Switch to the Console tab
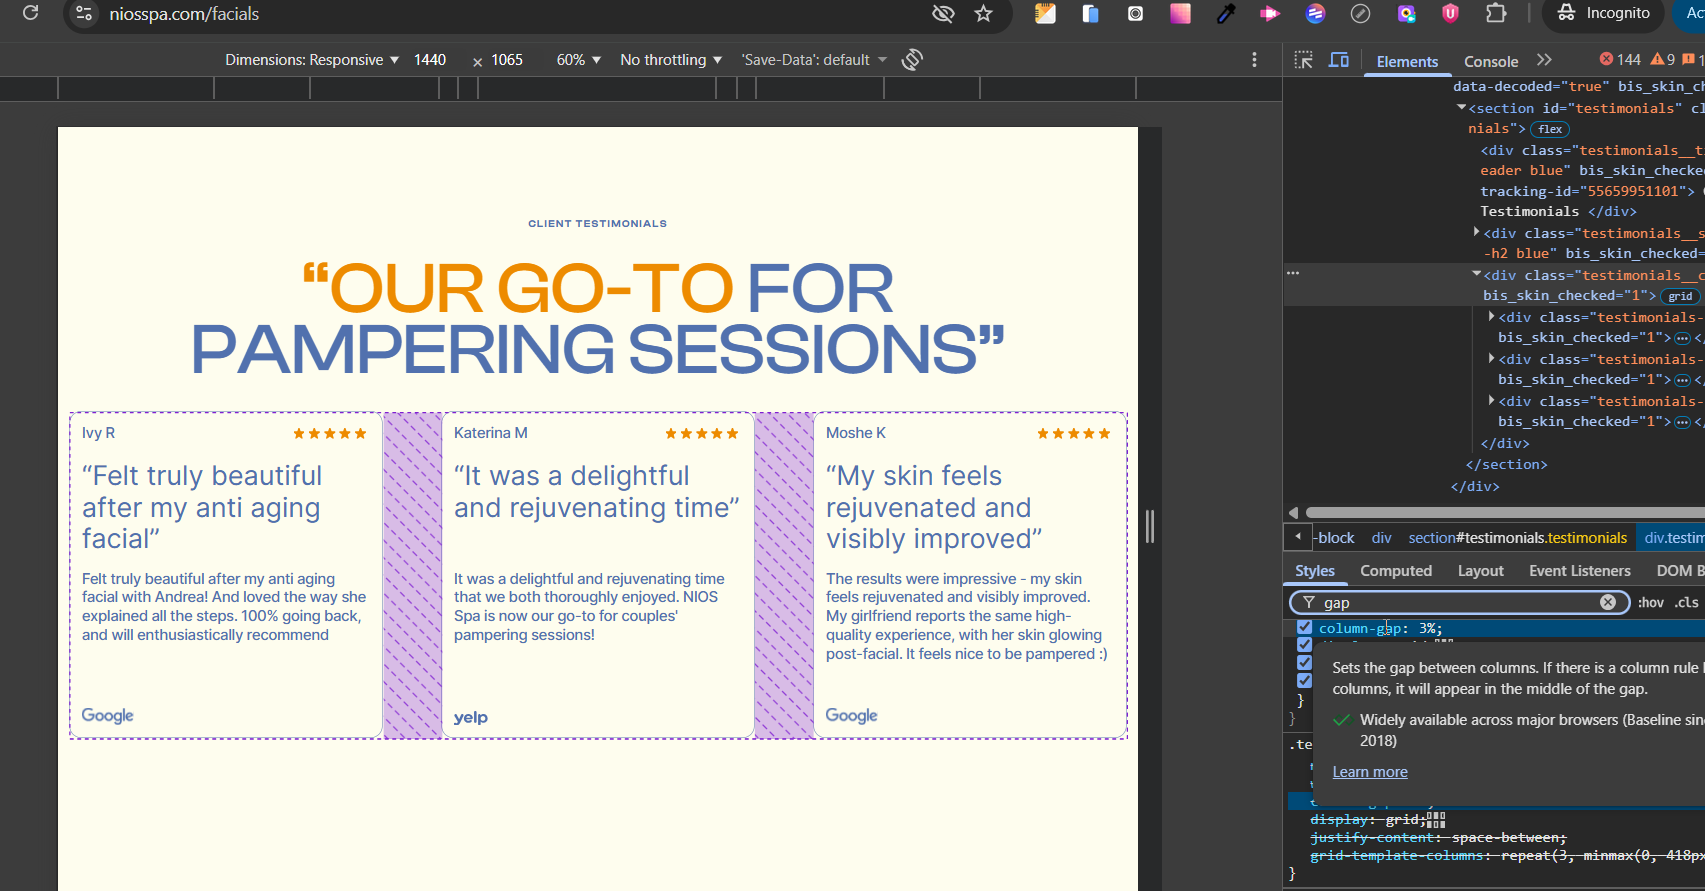Viewport: 1705px width, 891px height. (x=1490, y=62)
